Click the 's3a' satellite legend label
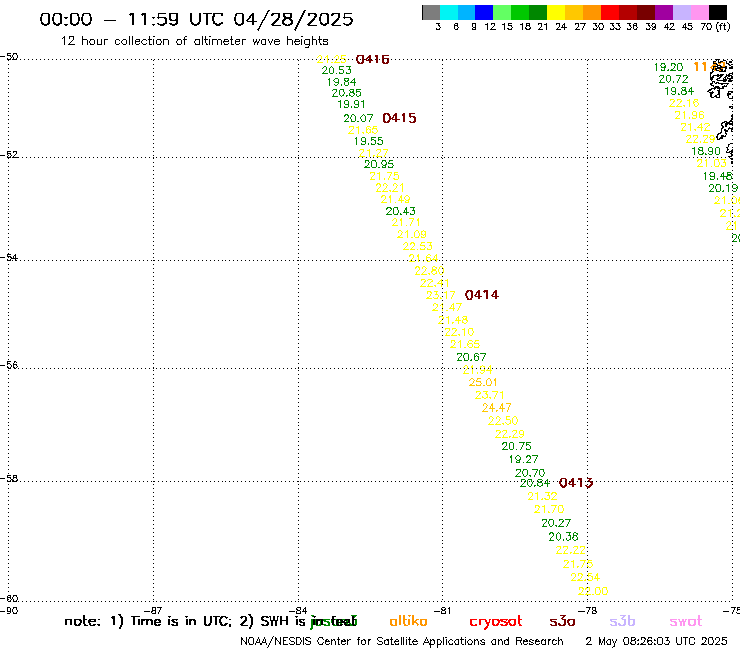The image size is (740, 650). tap(562, 621)
